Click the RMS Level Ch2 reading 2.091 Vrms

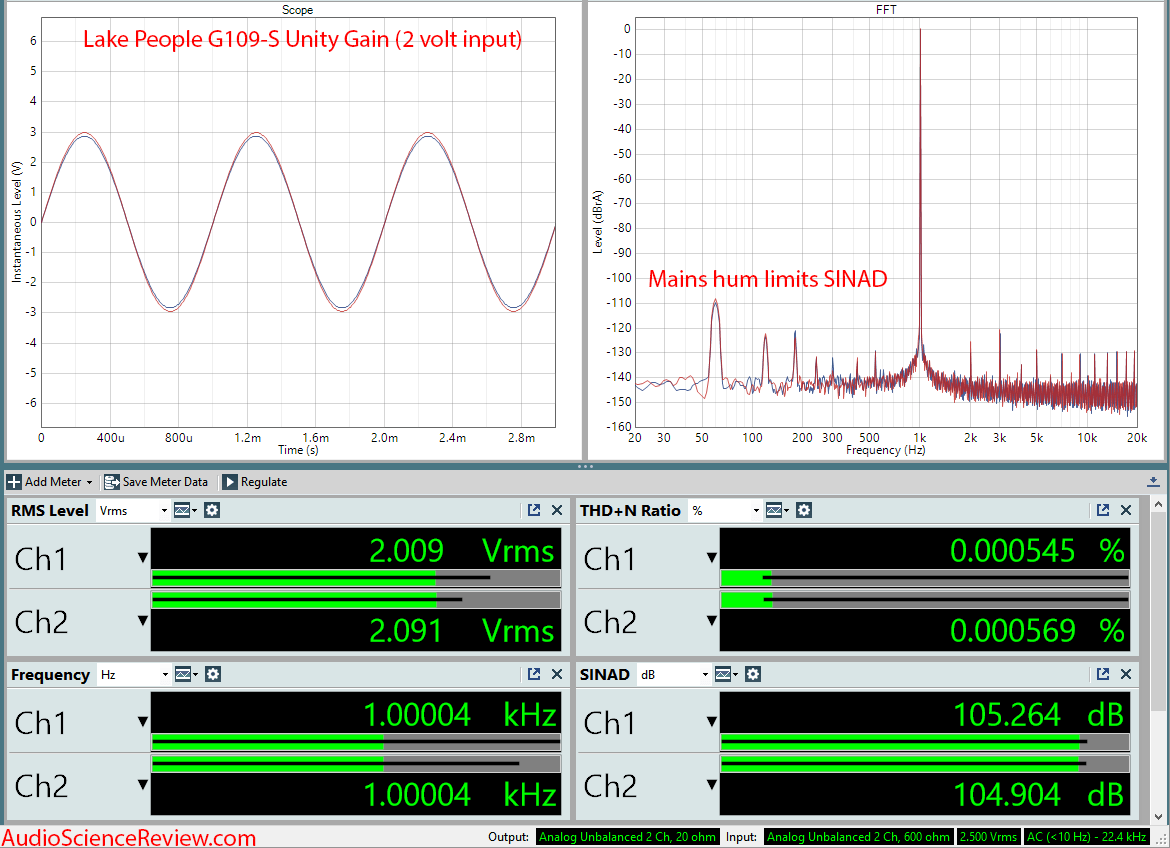(x=462, y=631)
